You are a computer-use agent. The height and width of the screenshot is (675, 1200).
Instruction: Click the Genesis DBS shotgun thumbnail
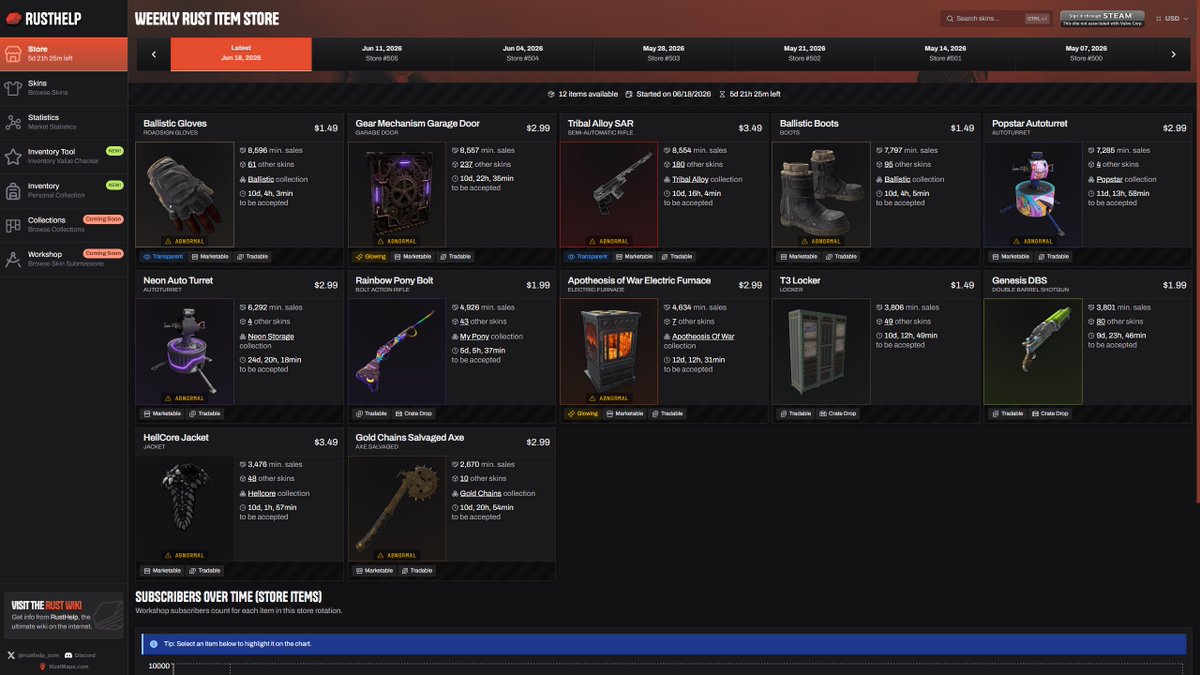[x=1033, y=351]
